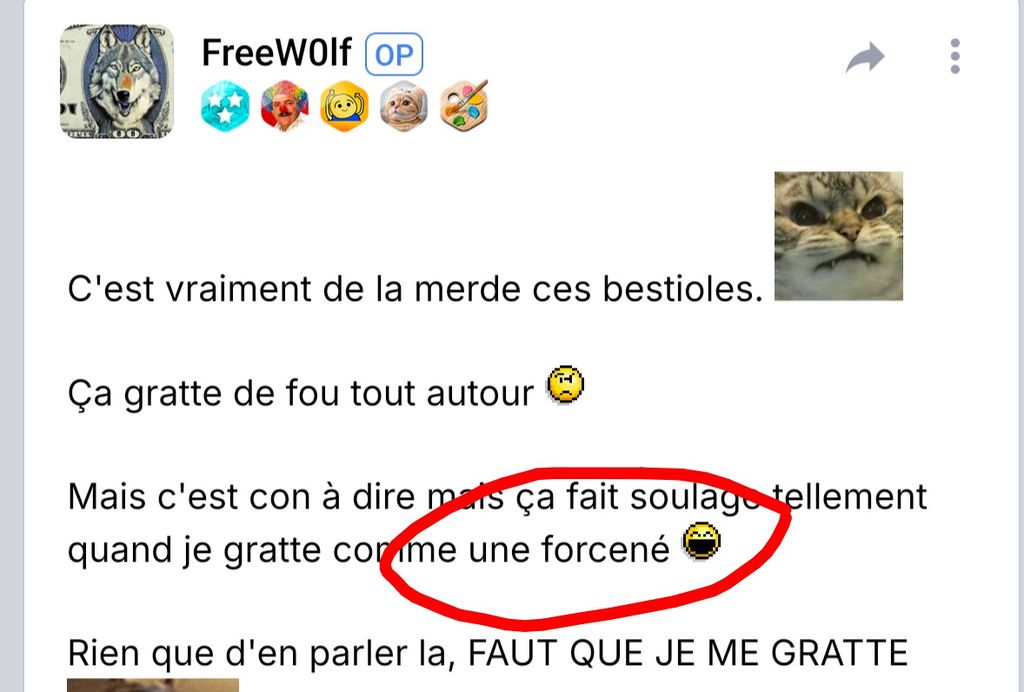Viewport: 1024px width, 692px height.
Task: Click the text "Rien que d'en parler la"
Action: click(x=261, y=653)
